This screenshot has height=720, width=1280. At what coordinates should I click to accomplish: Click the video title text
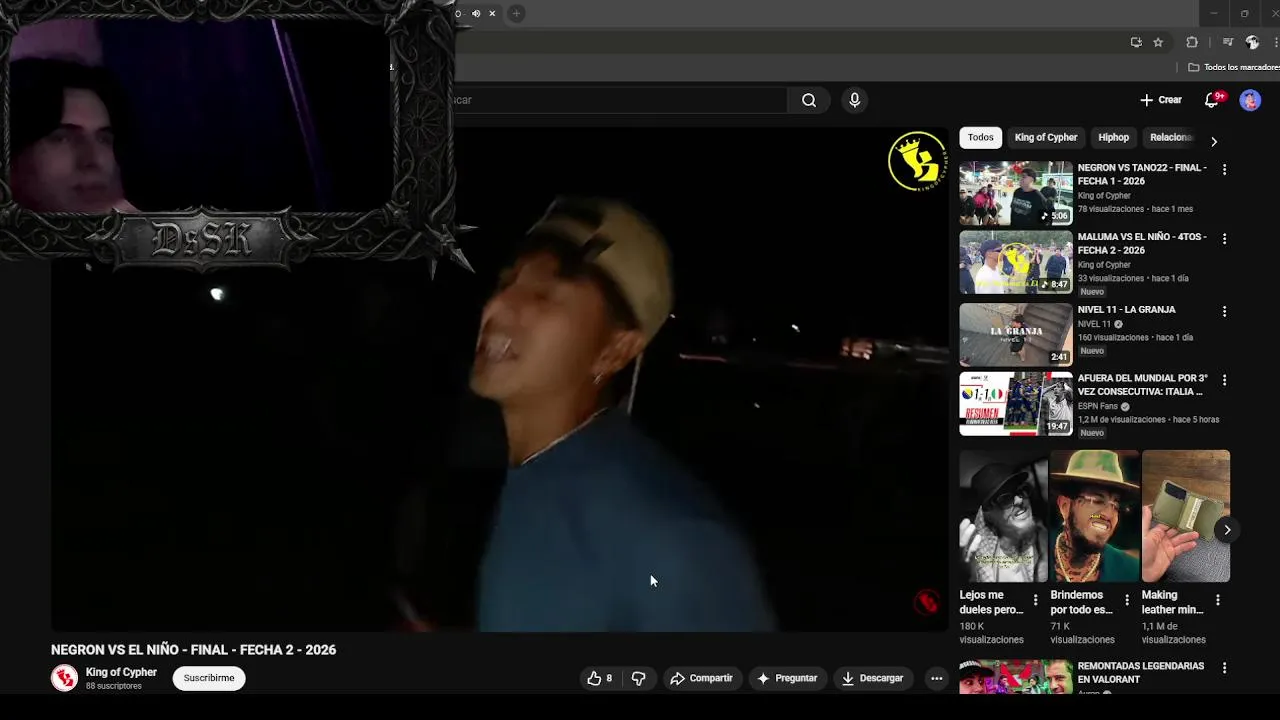click(x=193, y=650)
